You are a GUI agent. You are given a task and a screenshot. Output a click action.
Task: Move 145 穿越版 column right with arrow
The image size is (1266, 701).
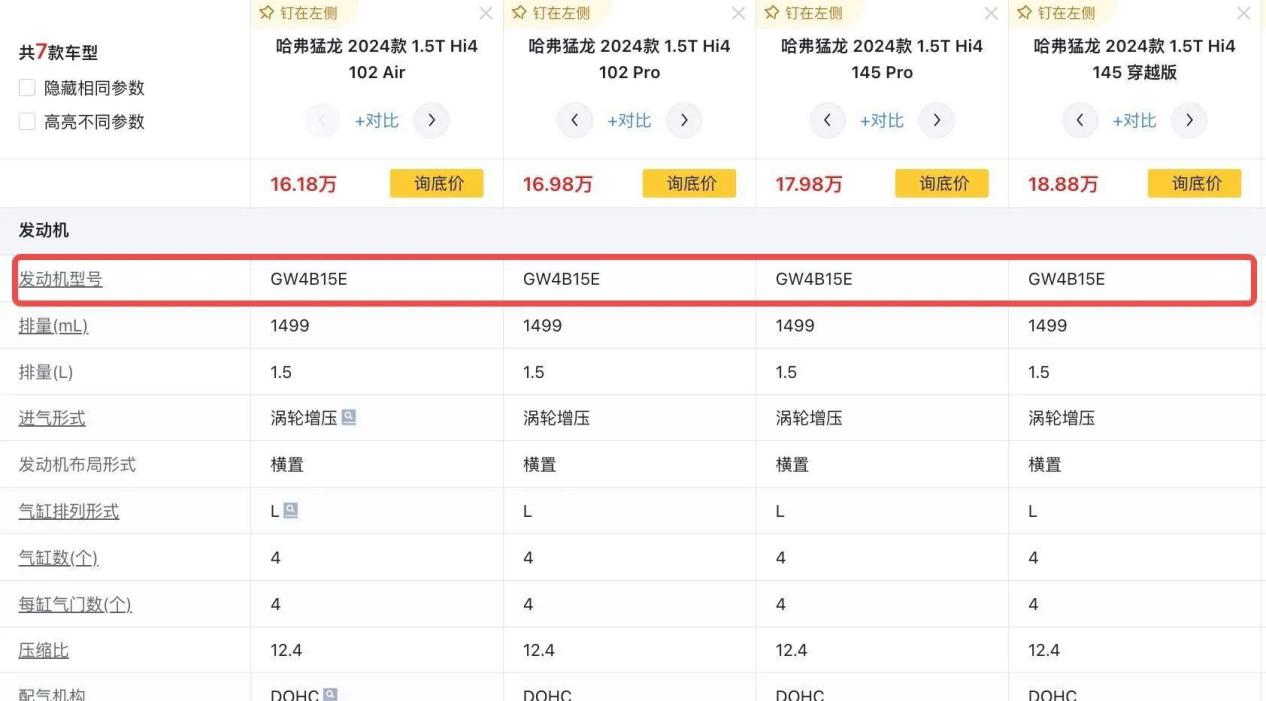[1189, 120]
